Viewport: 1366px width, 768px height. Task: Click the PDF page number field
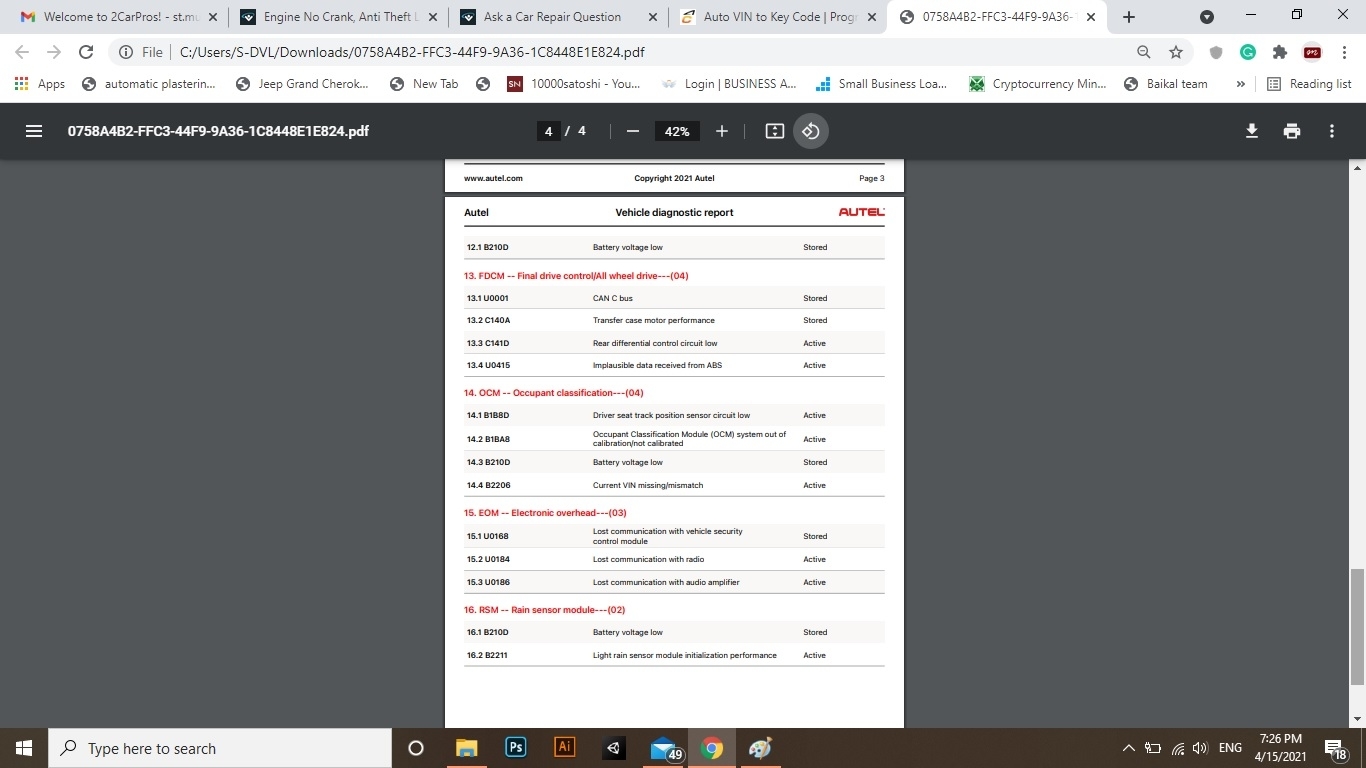(548, 131)
